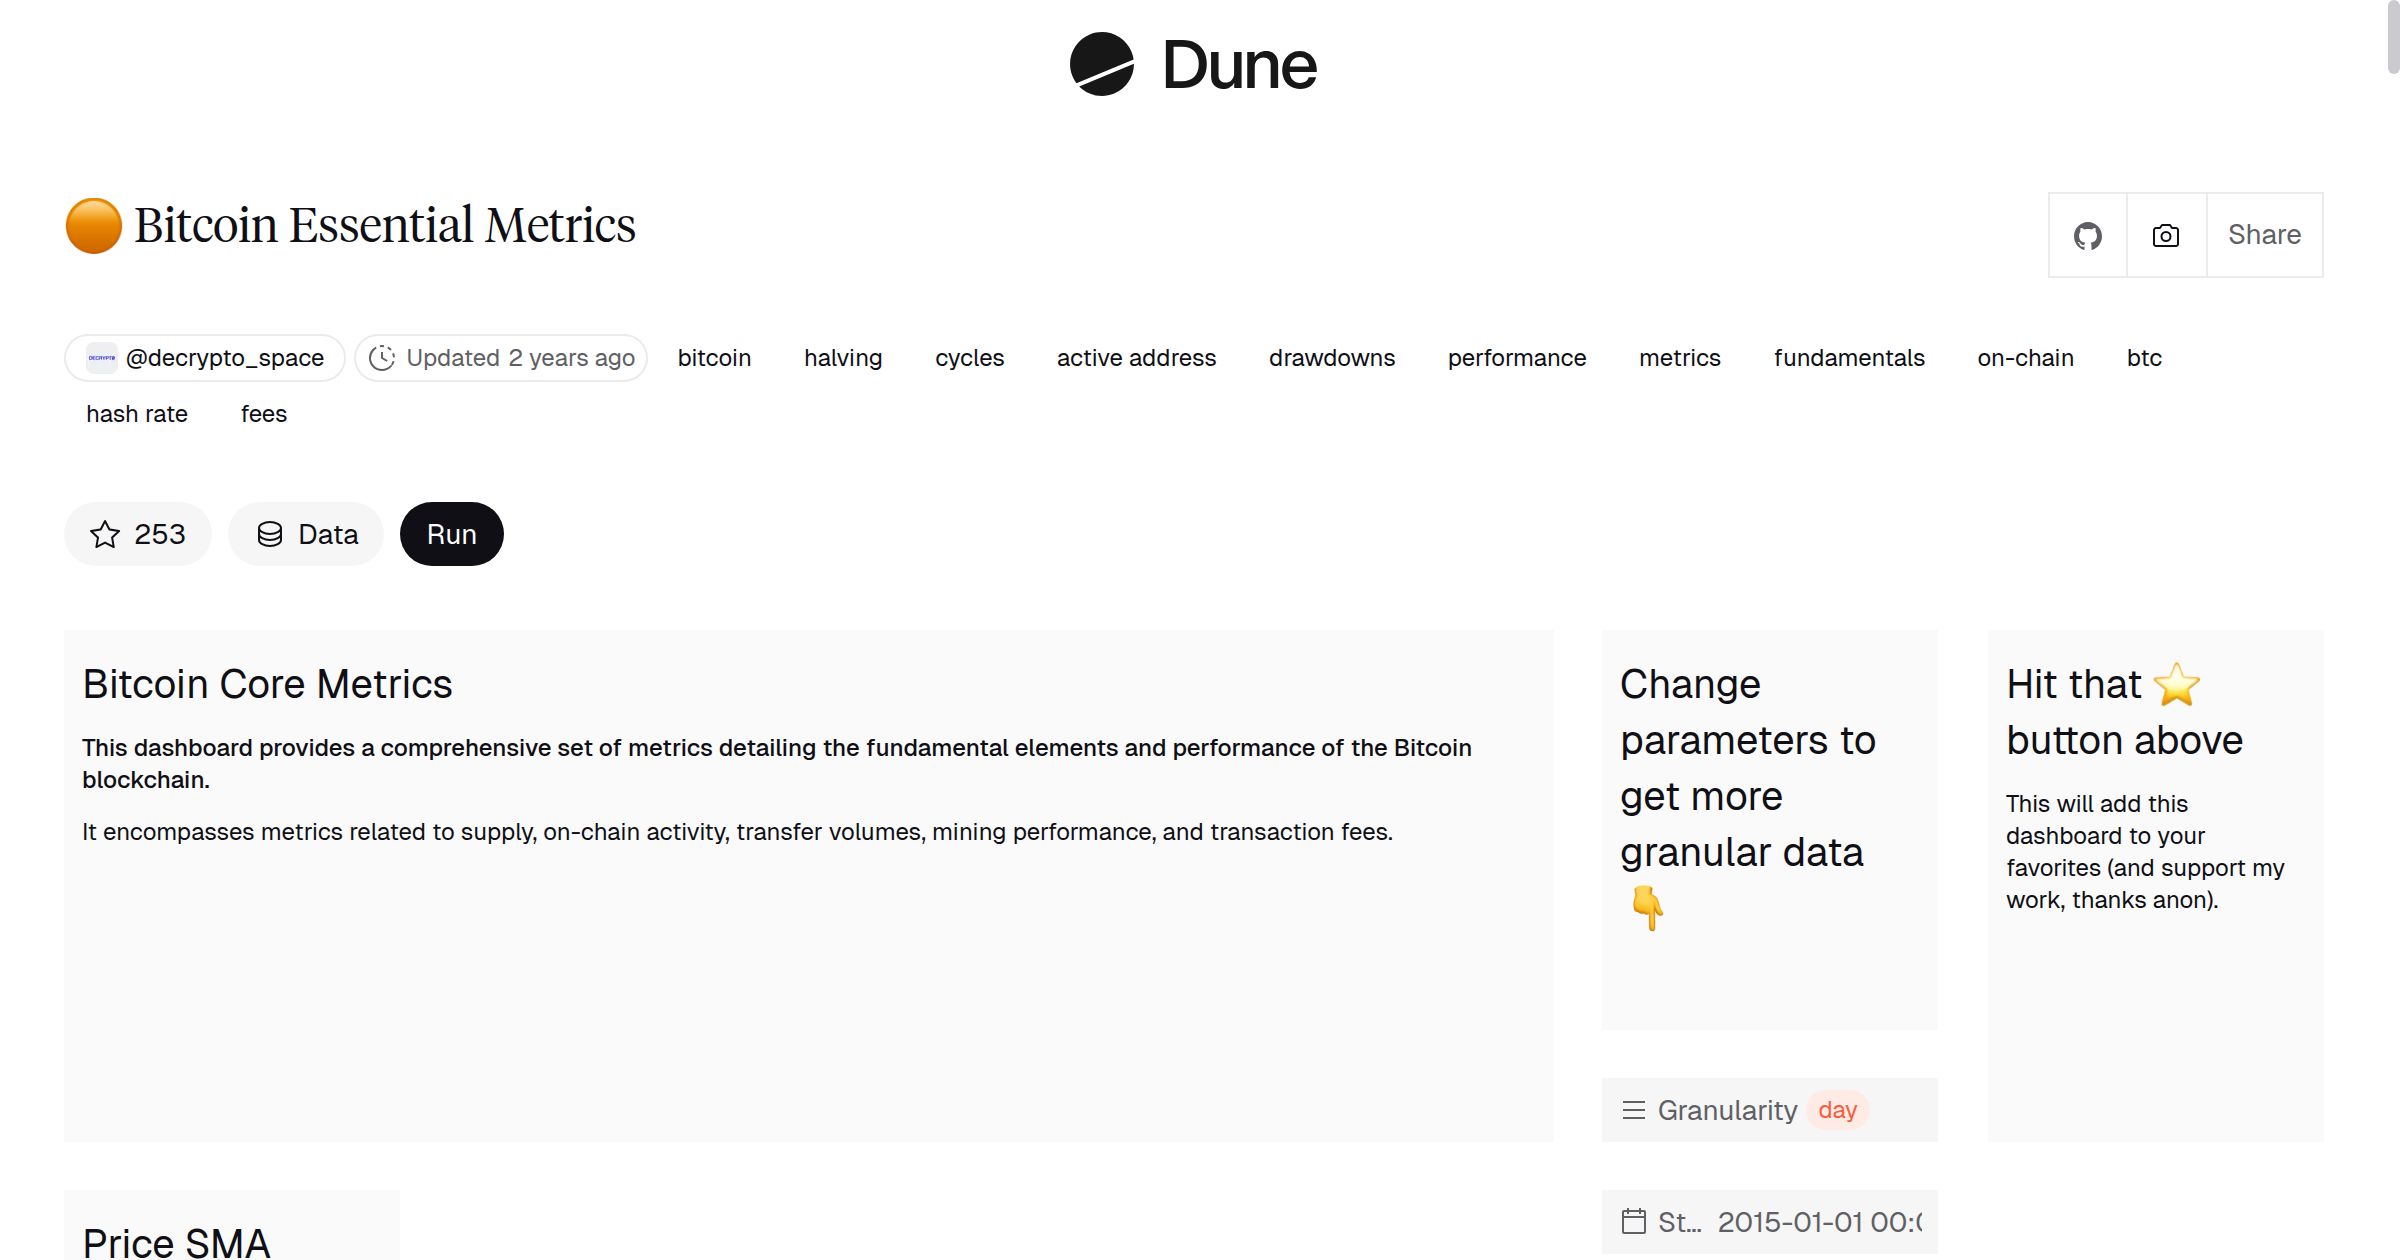Click the Dune logo at the top
The width and height of the screenshot is (2400, 1260).
click(x=1192, y=65)
